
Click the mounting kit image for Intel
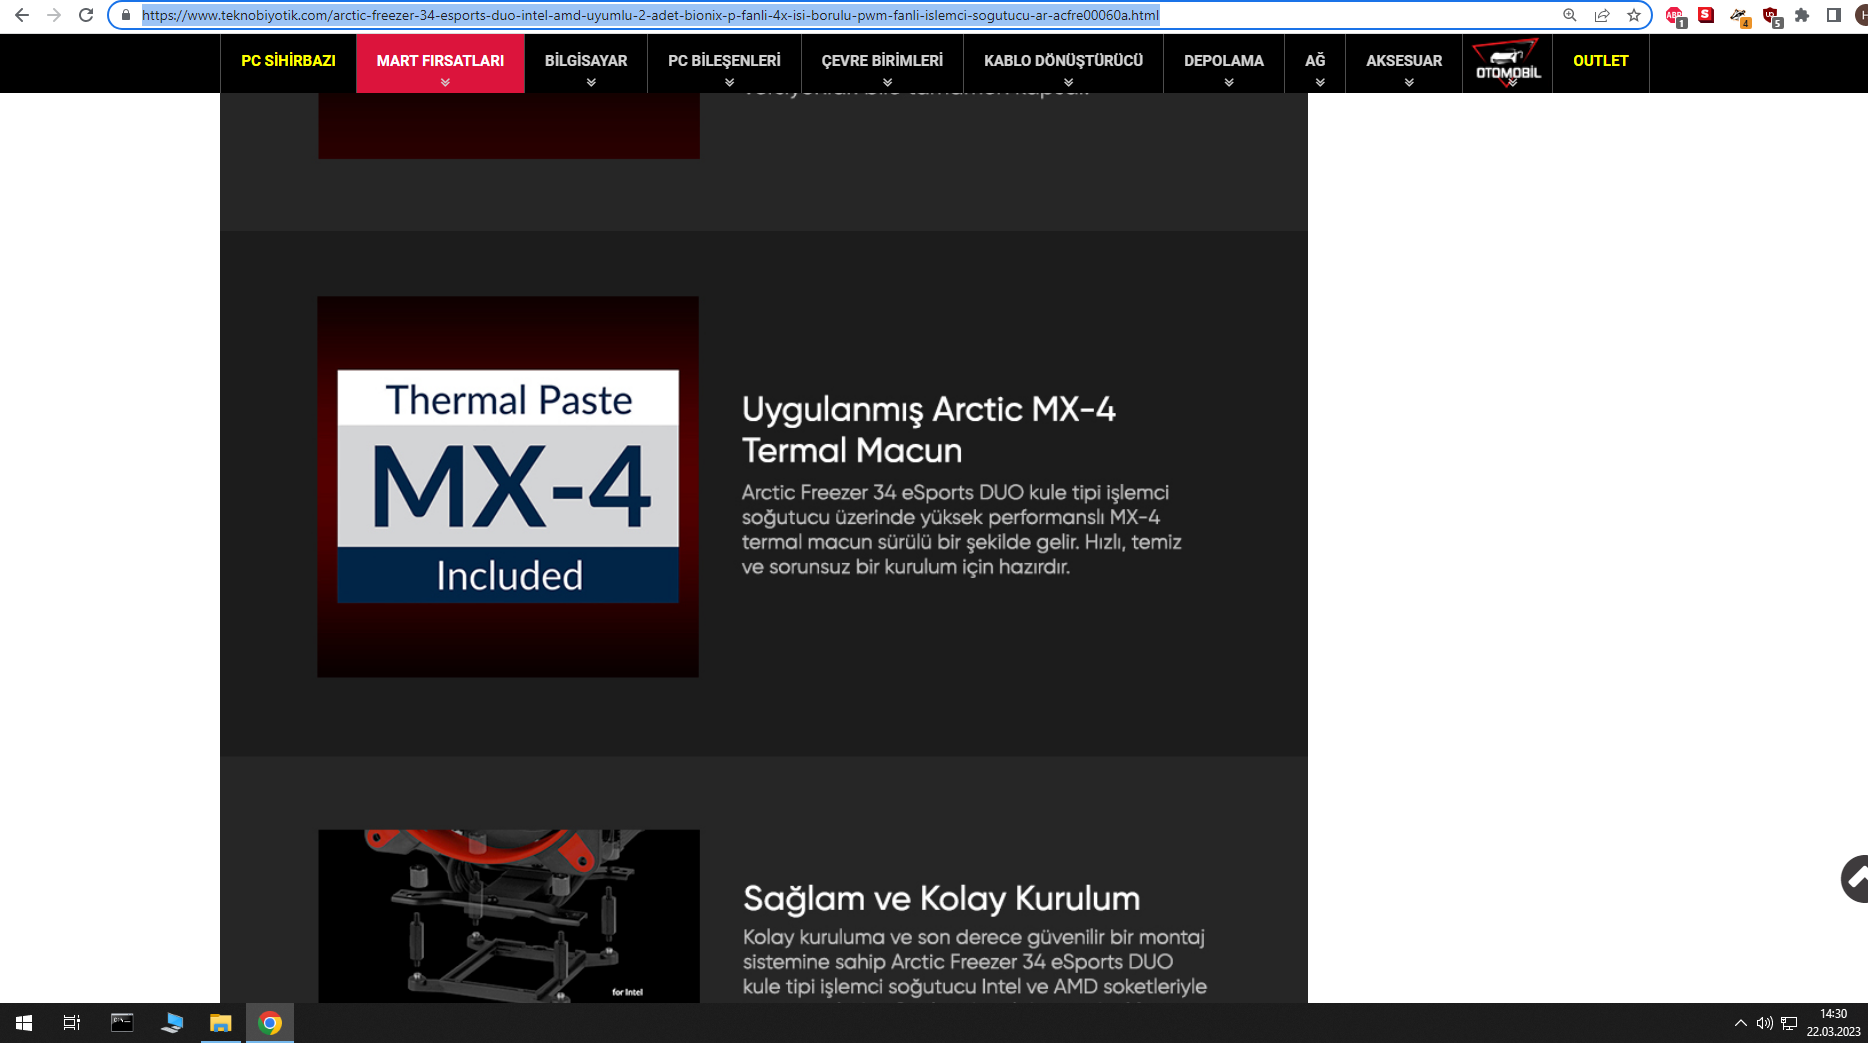pyautogui.click(x=509, y=916)
